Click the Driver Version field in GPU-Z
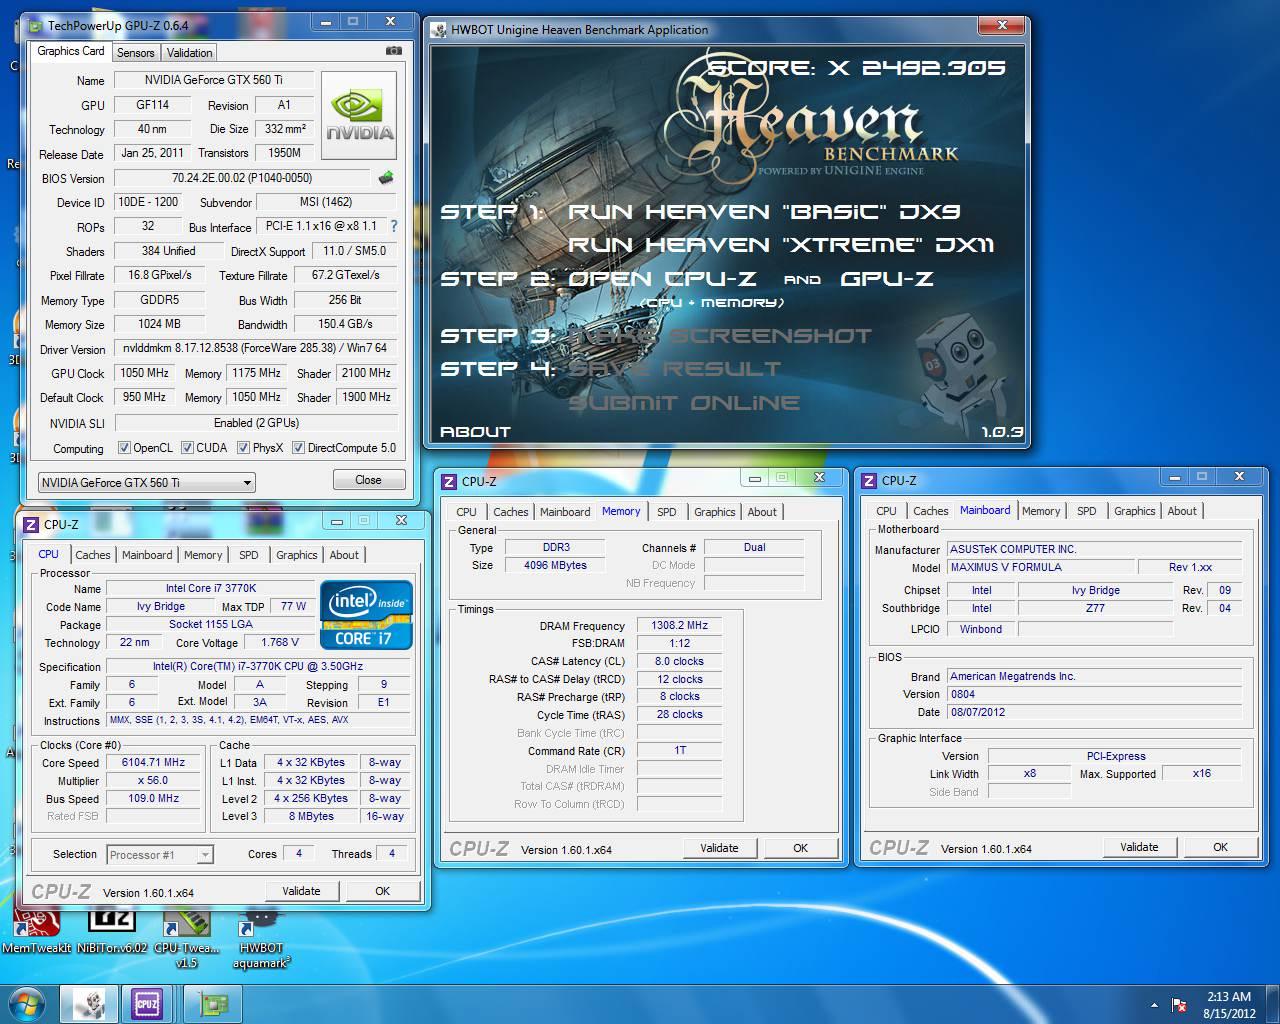This screenshot has height=1024, width=1280. tap(255, 348)
